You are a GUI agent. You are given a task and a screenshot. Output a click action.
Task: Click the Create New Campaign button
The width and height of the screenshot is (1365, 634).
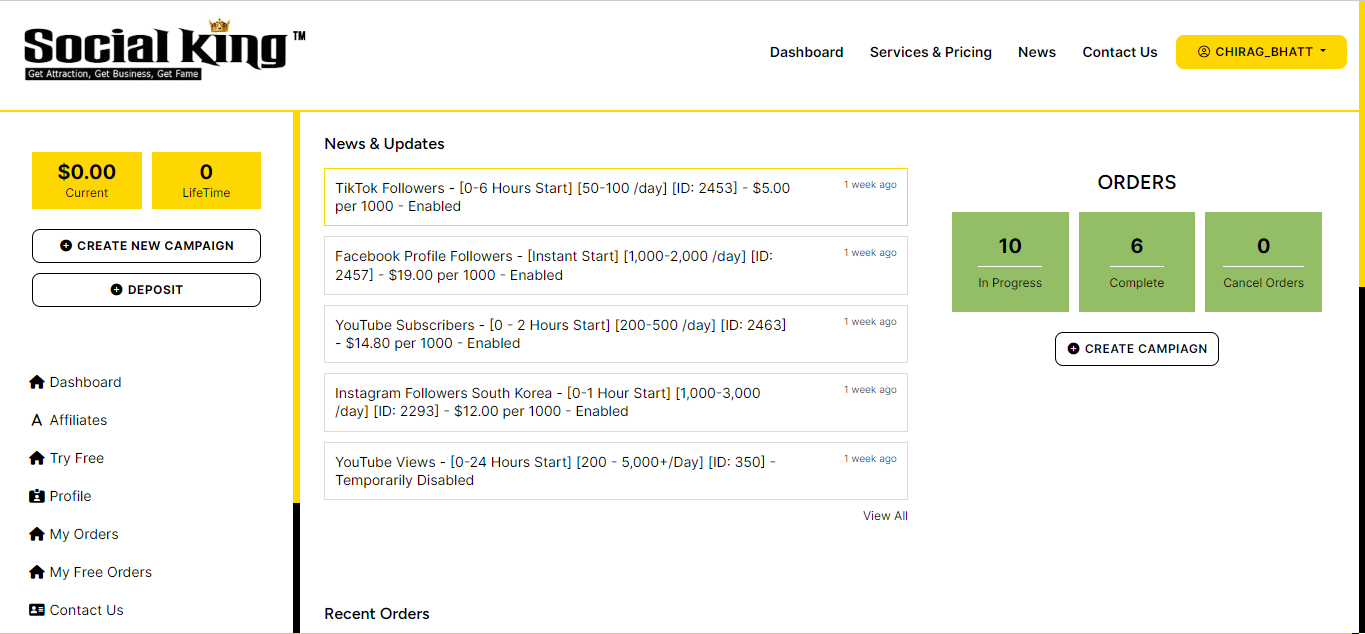click(x=146, y=246)
